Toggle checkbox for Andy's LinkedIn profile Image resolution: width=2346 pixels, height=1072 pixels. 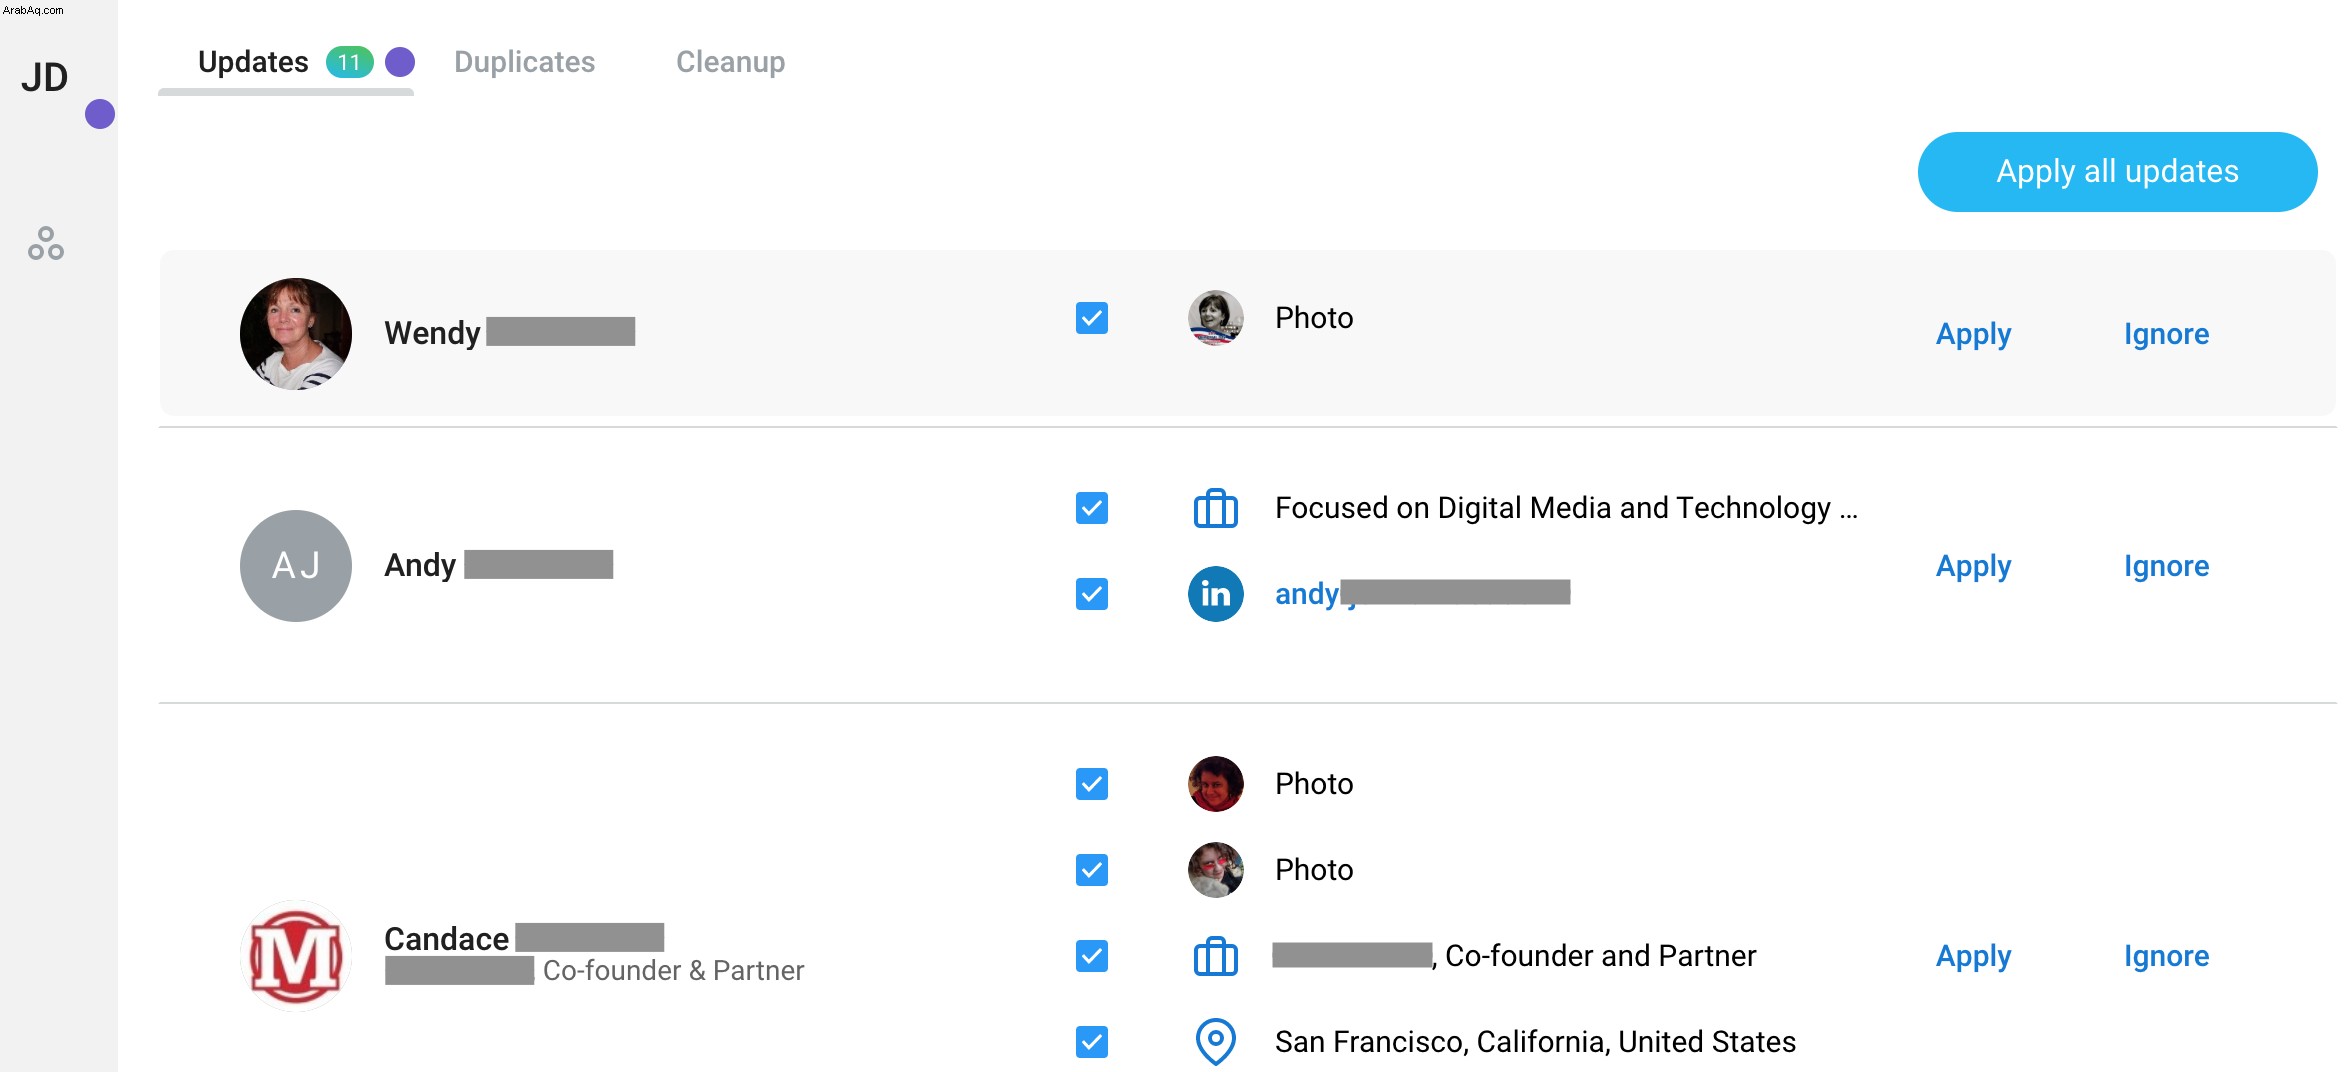pos(1092,594)
